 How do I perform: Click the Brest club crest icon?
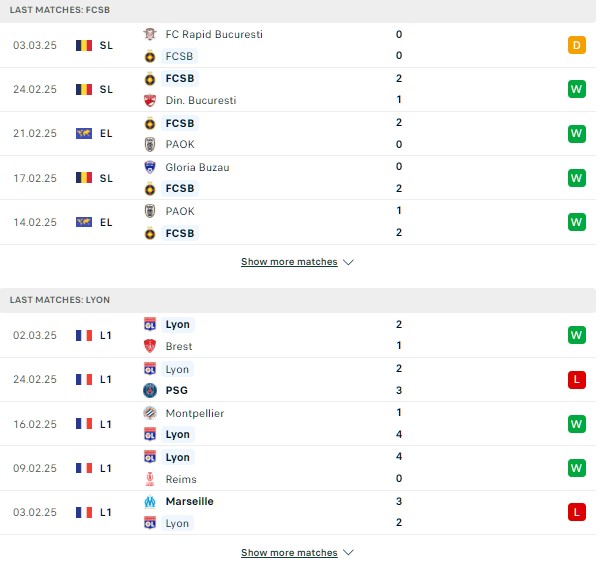coord(150,346)
